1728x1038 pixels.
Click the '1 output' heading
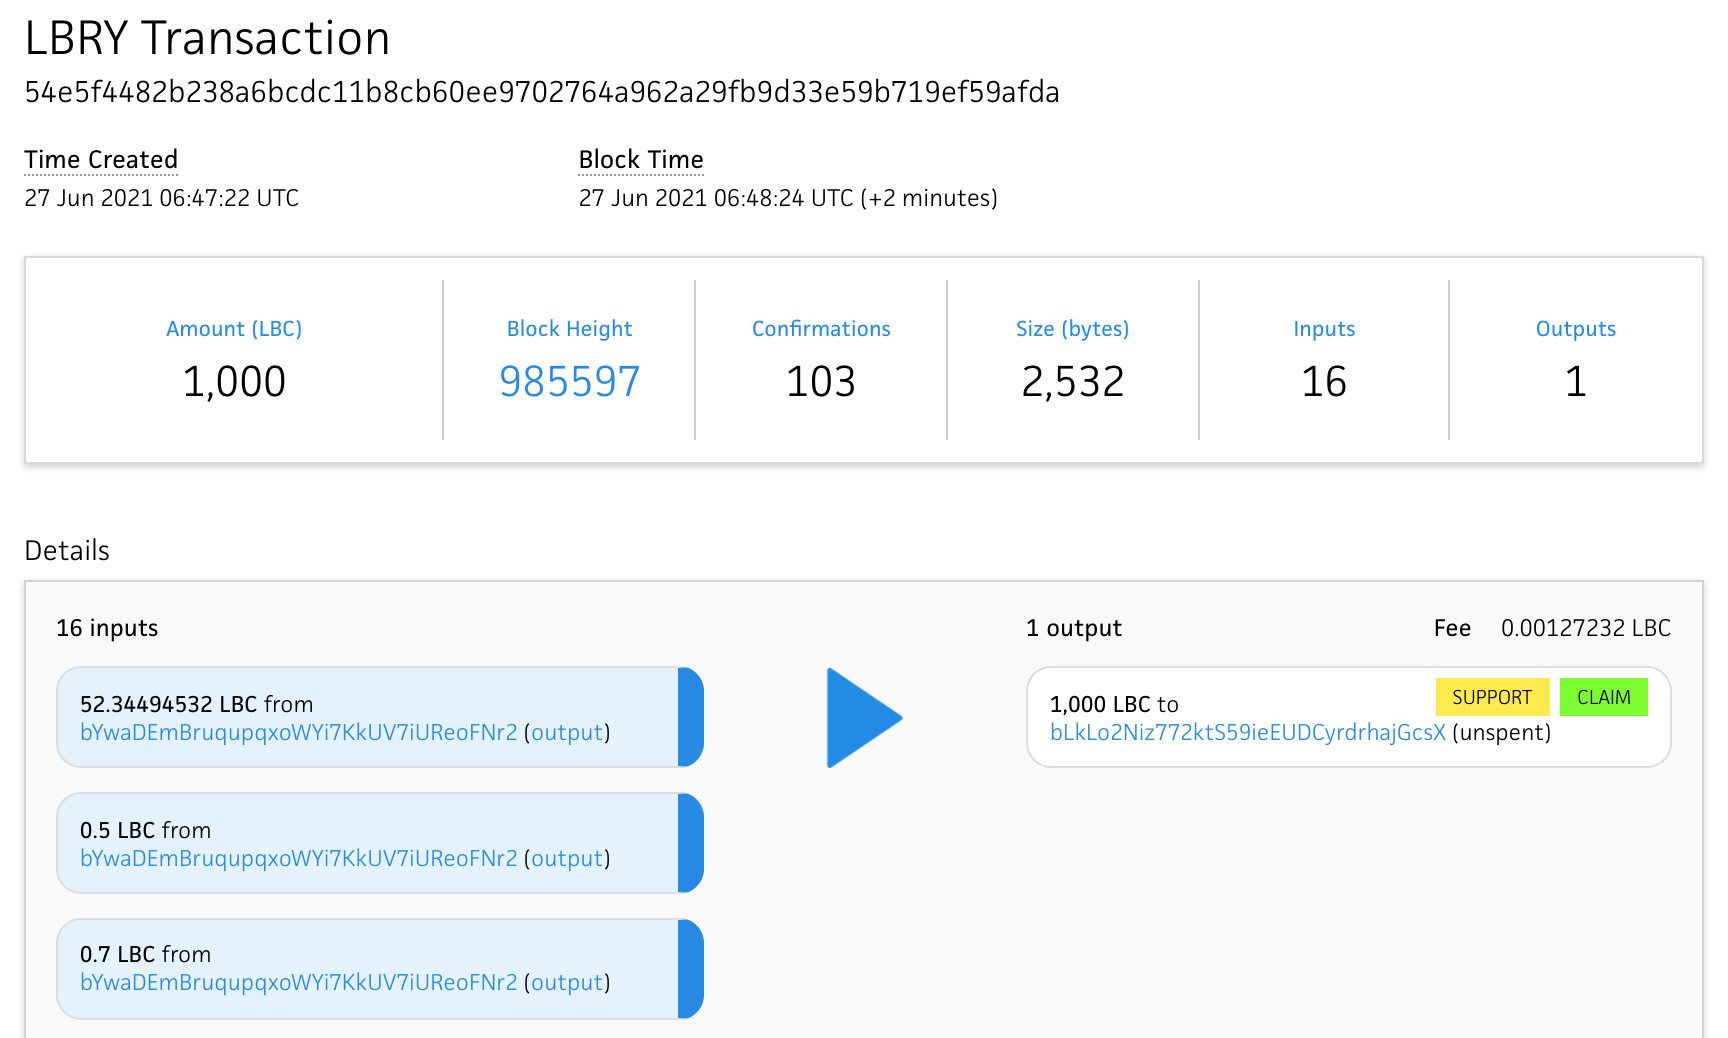pyautogui.click(x=1074, y=628)
